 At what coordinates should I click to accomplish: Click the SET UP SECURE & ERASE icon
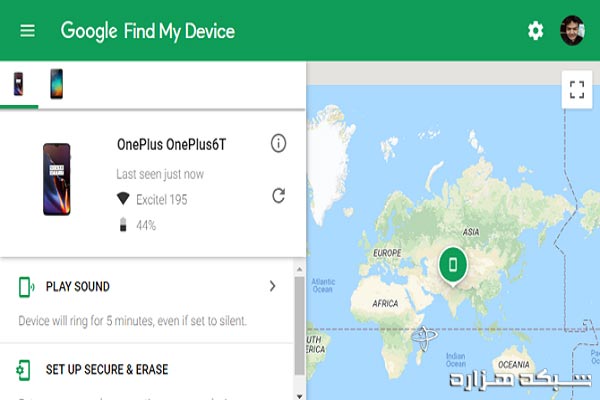23,370
